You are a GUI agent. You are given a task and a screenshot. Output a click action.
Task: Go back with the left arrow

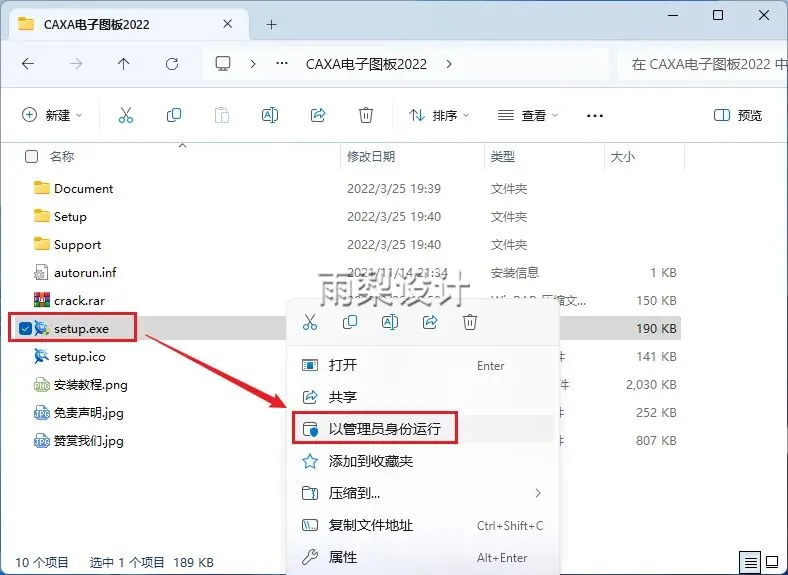pos(28,64)
